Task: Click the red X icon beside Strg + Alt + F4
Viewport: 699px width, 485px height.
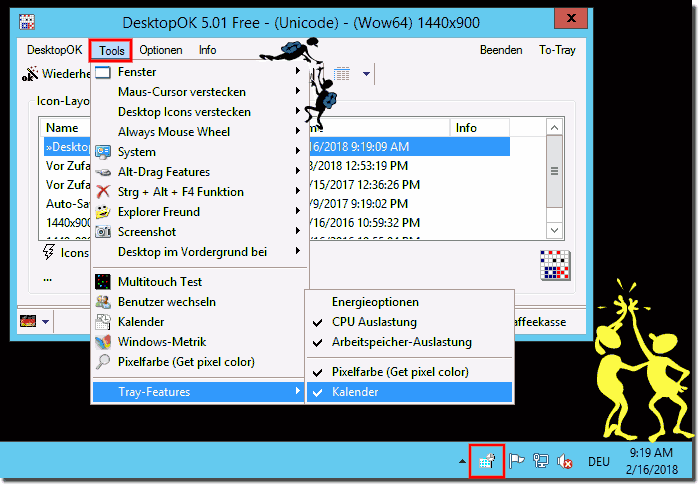Action: tap(103, 192)
